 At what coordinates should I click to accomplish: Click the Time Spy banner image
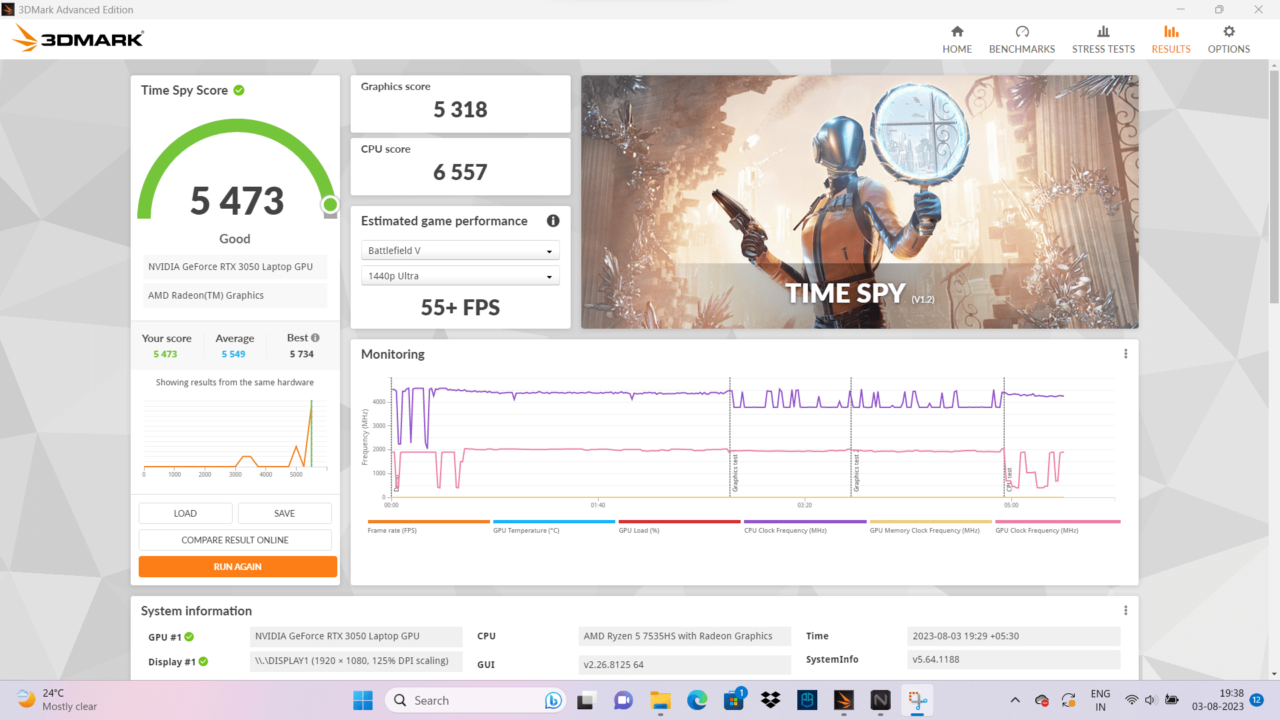(859, 202)
